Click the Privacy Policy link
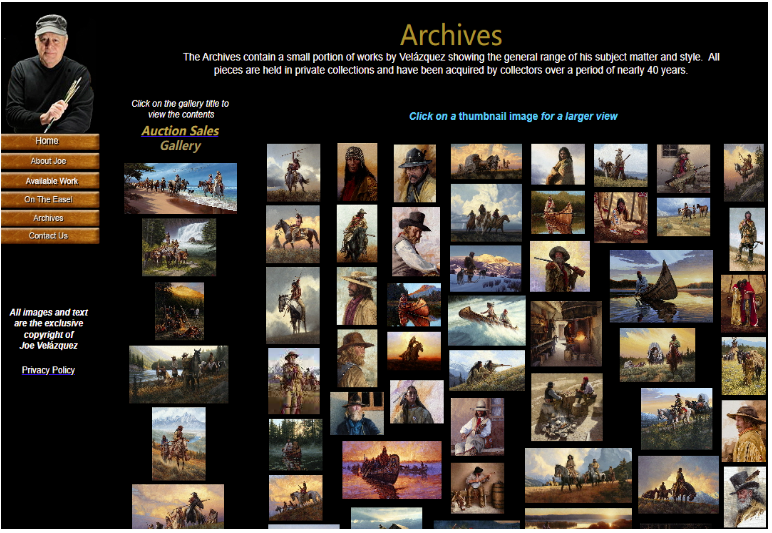The image size is (772, 533). point(48,370)
